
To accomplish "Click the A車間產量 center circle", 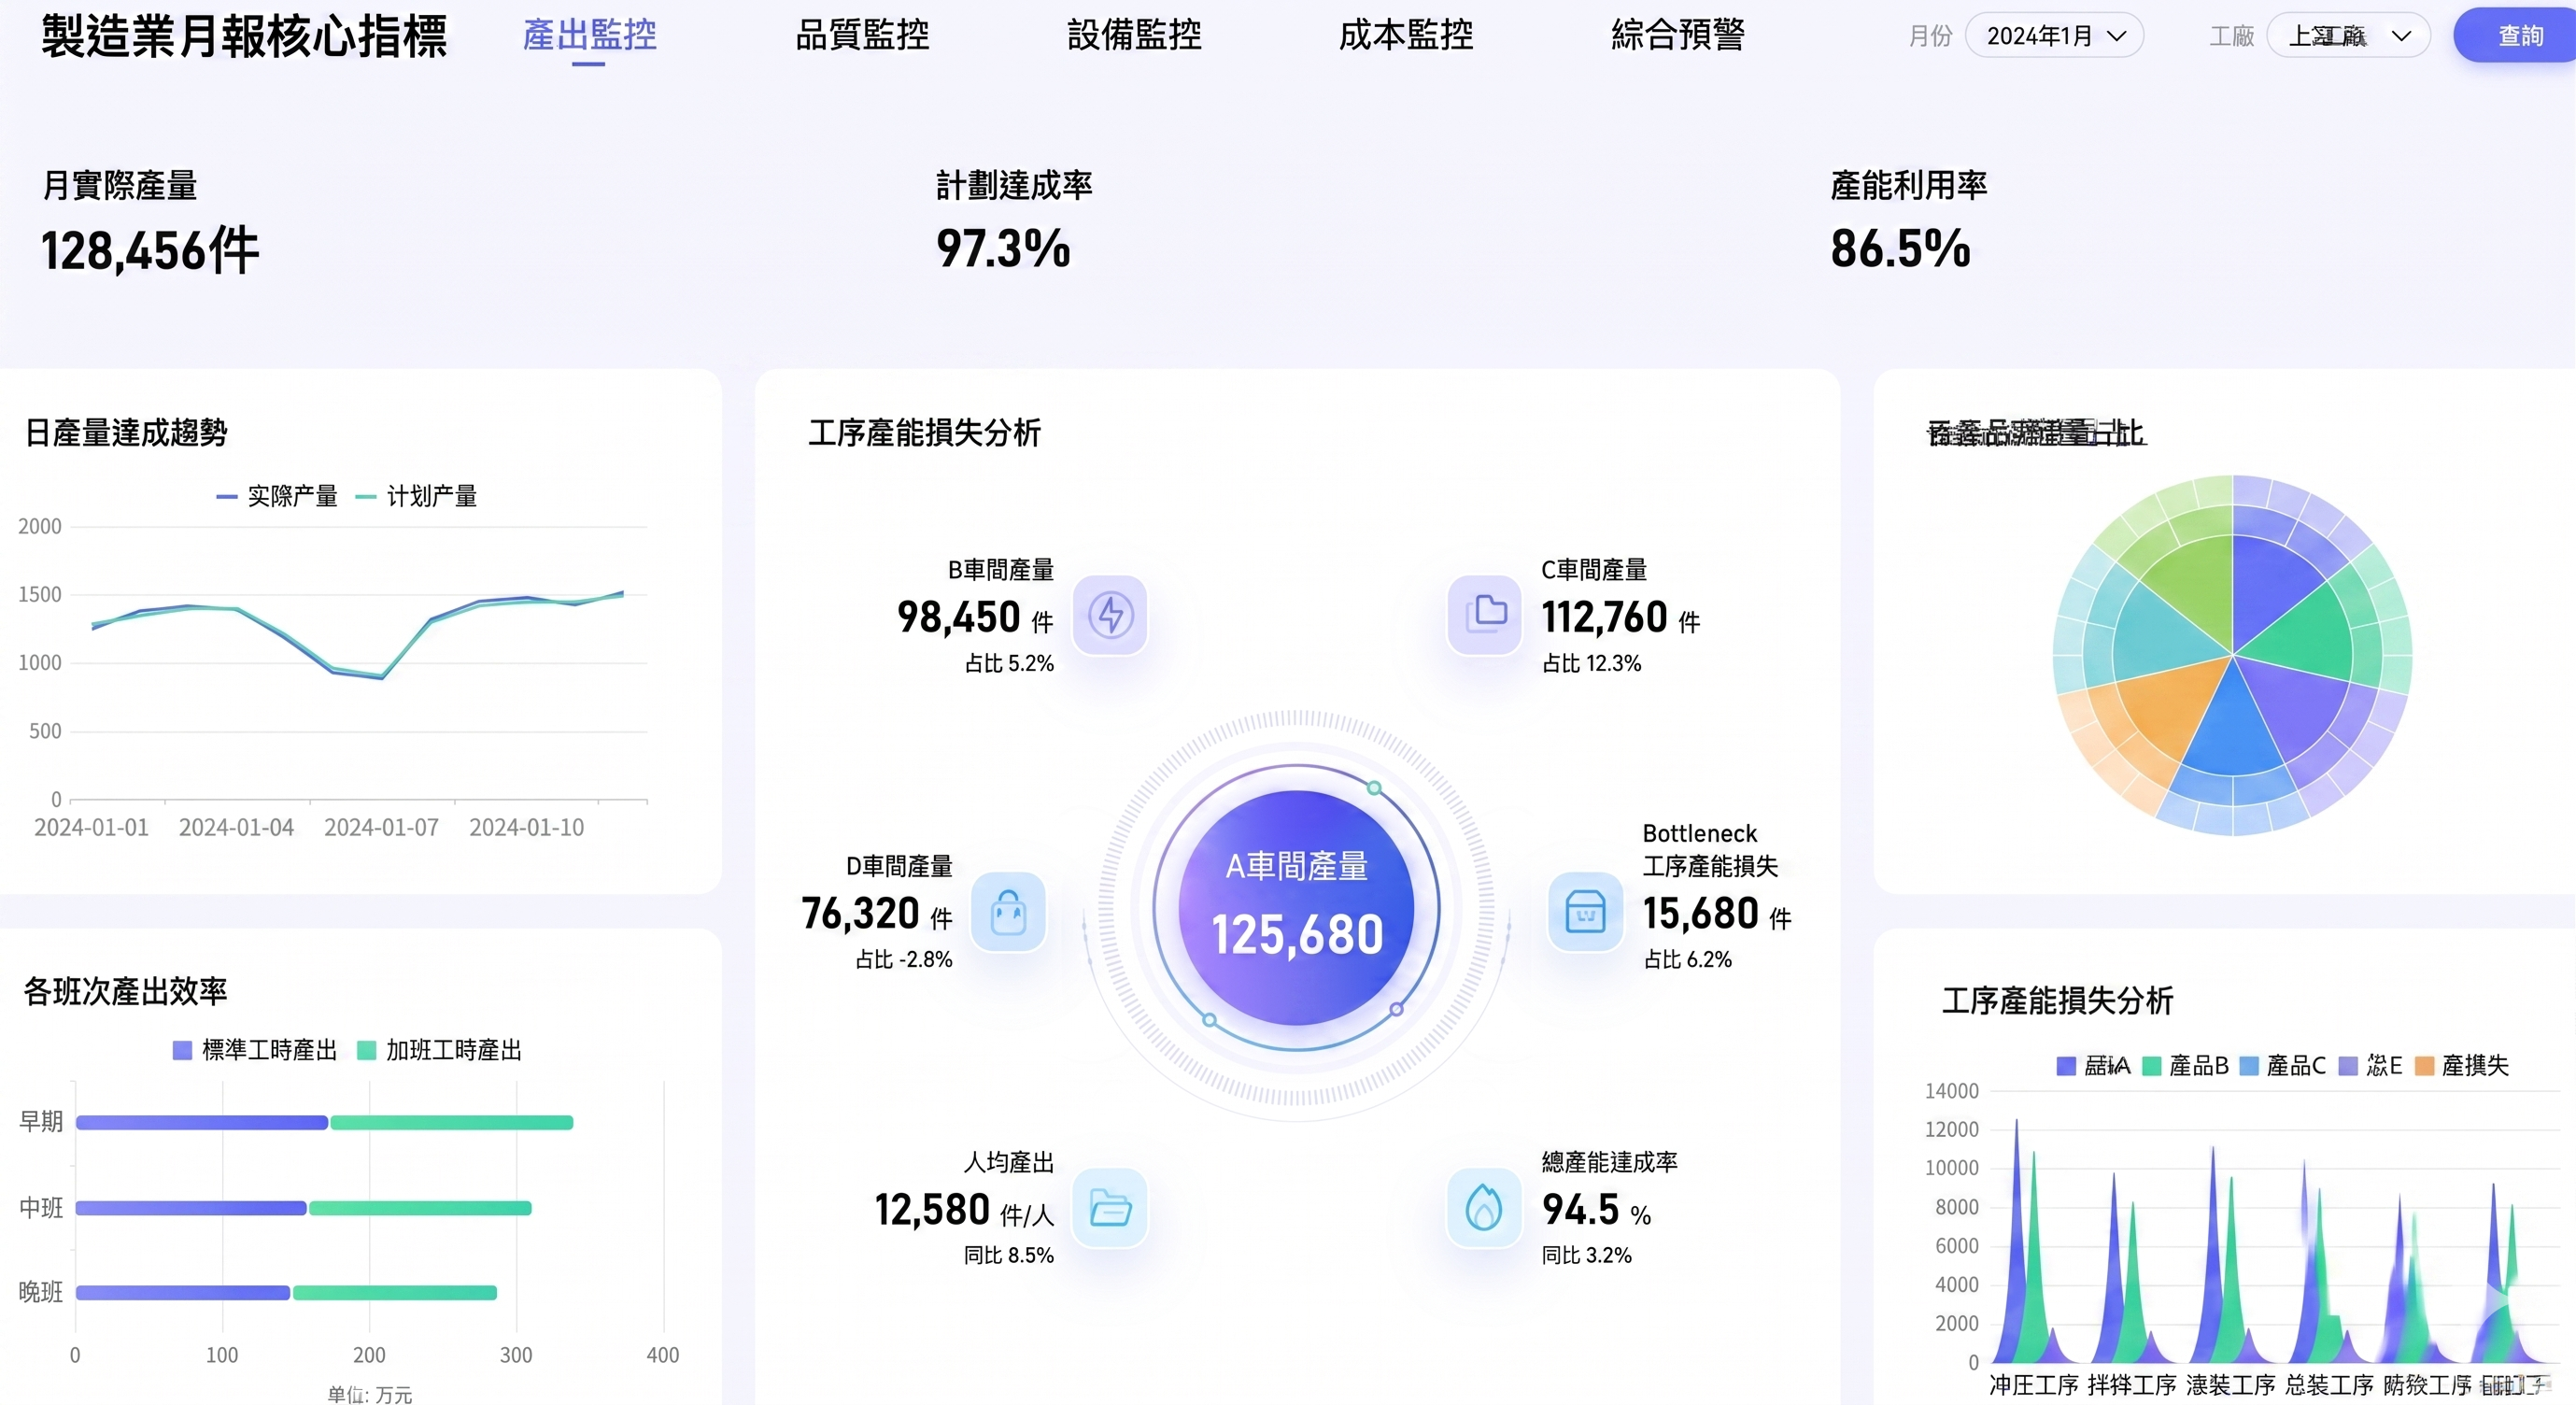I will tap(1296, 908).
